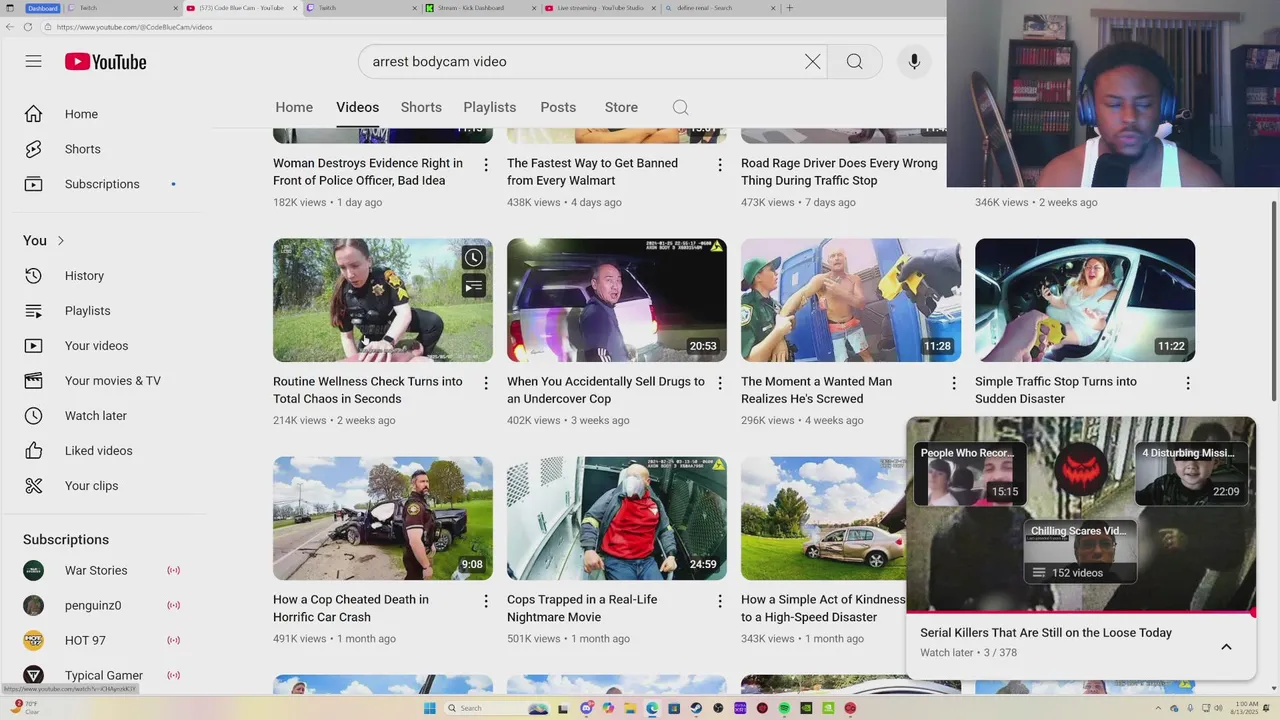Open Typical Gamer subscription
The image size is (1280, 720).
(x=103, y=676)
